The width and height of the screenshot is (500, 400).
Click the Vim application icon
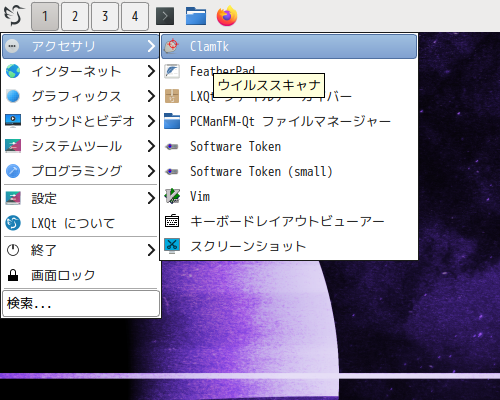point(172,196)
